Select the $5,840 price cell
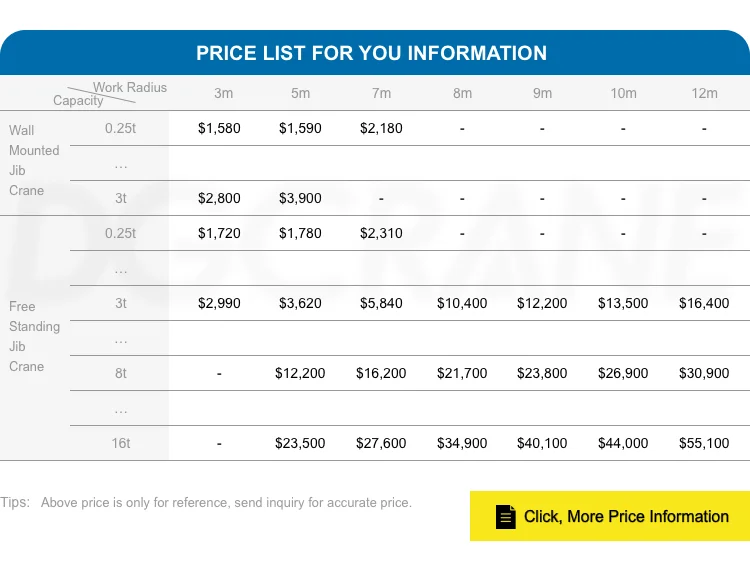The image size is (750, 571). [381, 303]
